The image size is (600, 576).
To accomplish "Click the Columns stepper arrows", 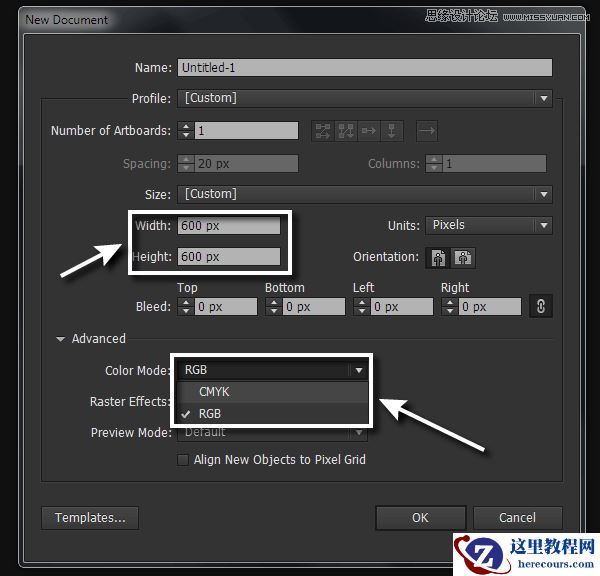I will point(434,164).
